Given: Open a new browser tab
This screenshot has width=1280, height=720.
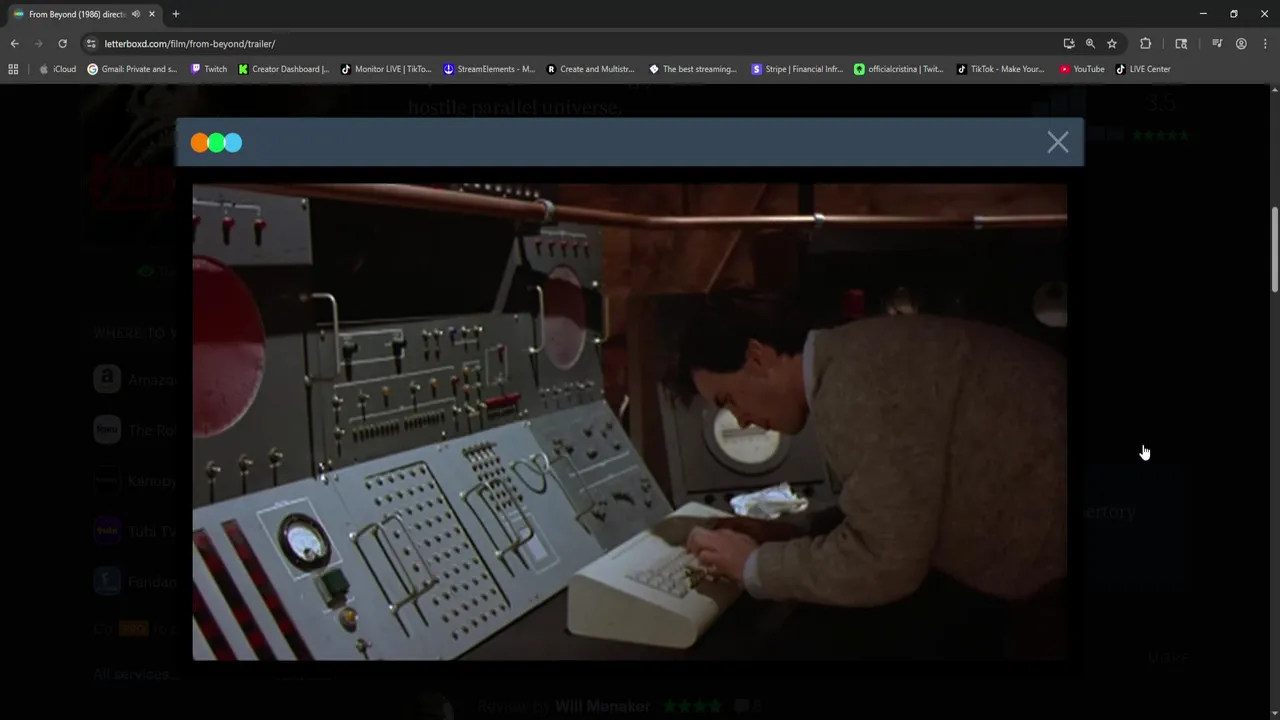Looking at the screenshot, I should [x=176, y=14].
